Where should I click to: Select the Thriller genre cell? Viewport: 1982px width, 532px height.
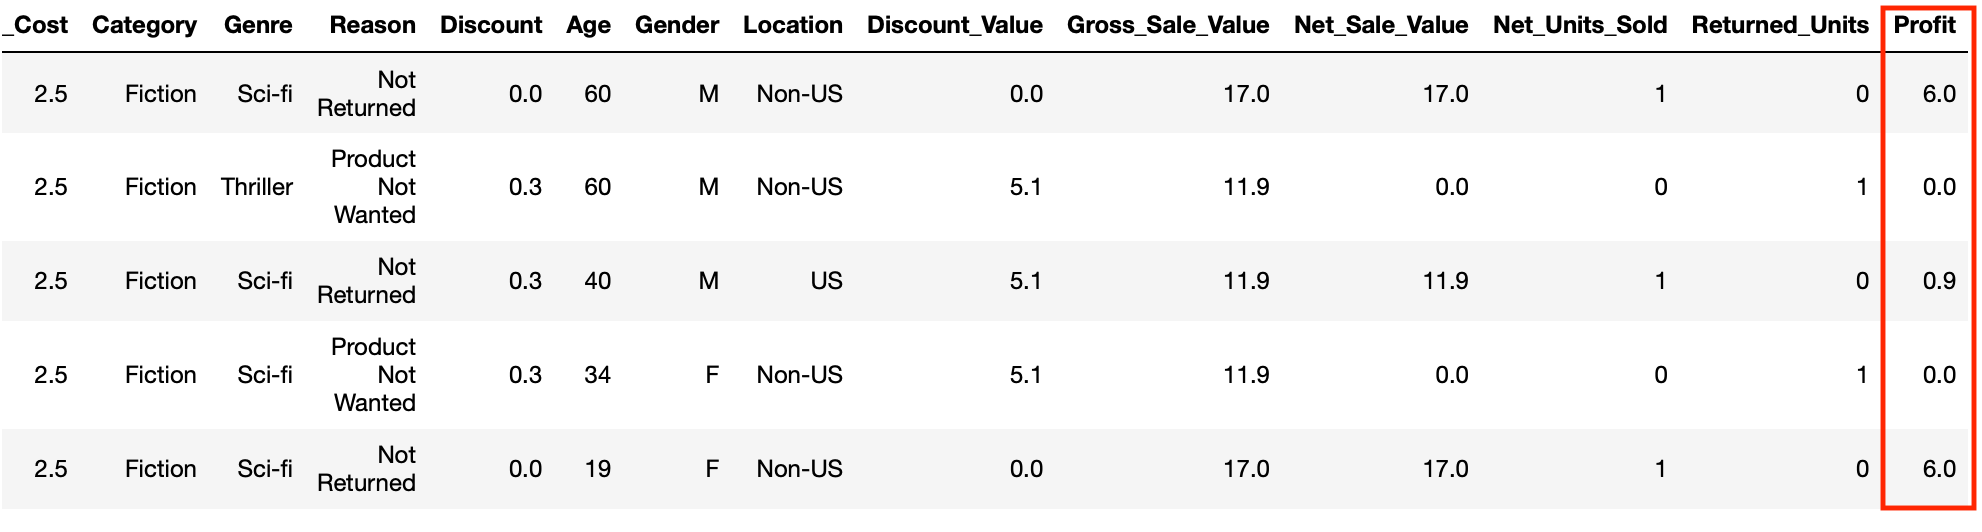(x=257, y=187)
